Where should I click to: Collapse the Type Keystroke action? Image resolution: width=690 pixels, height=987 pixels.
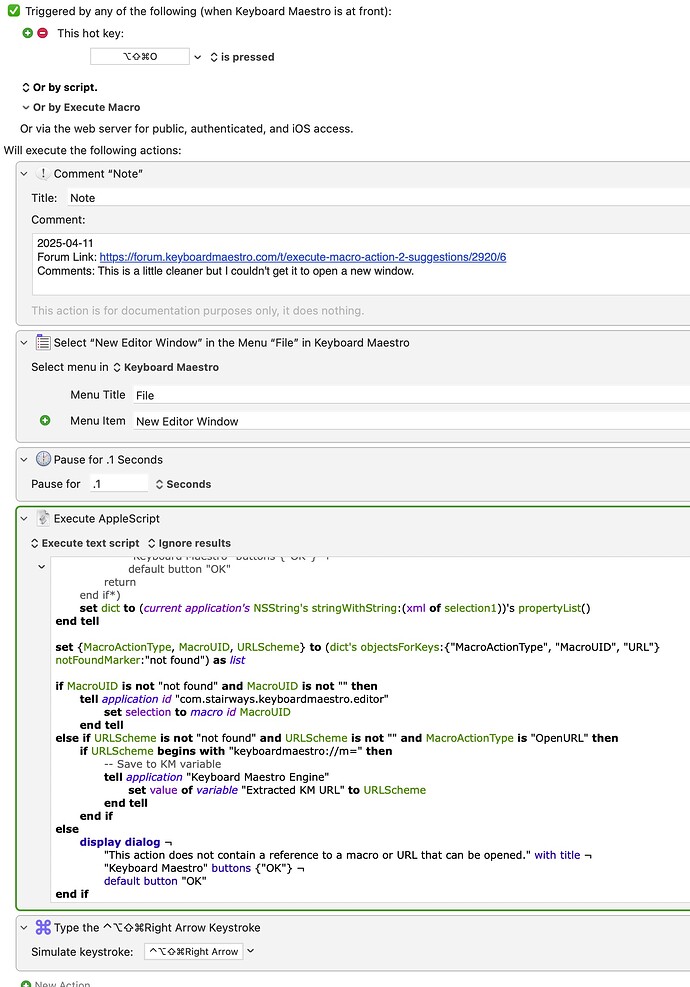[24, 928]
